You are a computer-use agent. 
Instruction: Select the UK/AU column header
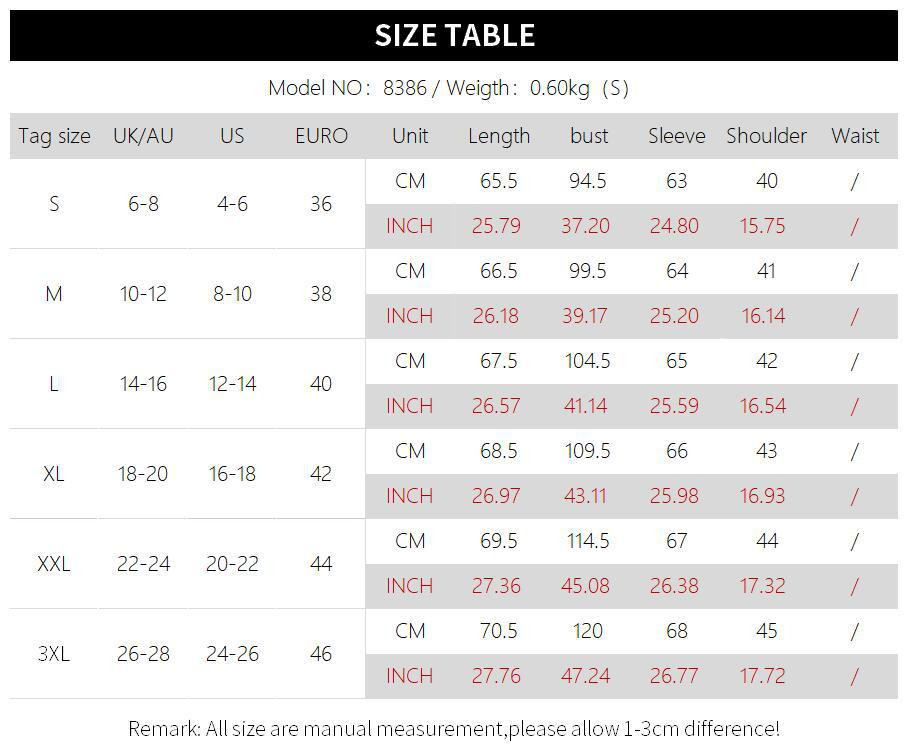pyautogui.click(x=143, y=136)
